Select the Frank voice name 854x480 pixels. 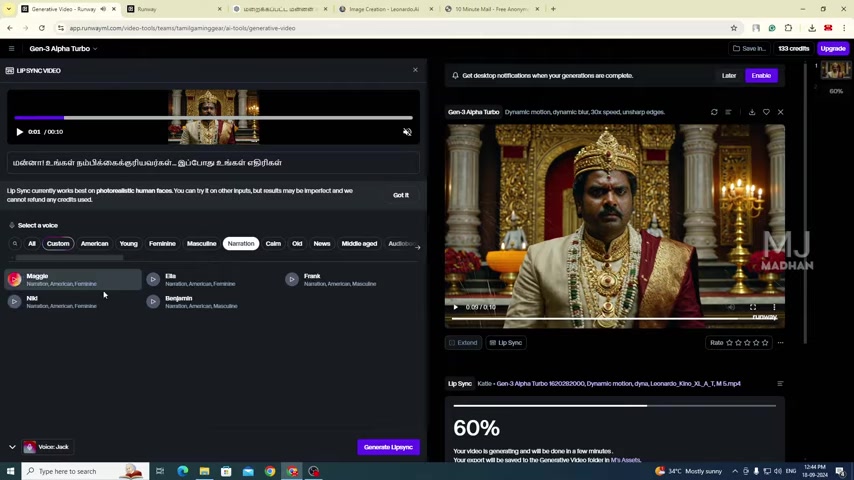(x=312, y=276)
